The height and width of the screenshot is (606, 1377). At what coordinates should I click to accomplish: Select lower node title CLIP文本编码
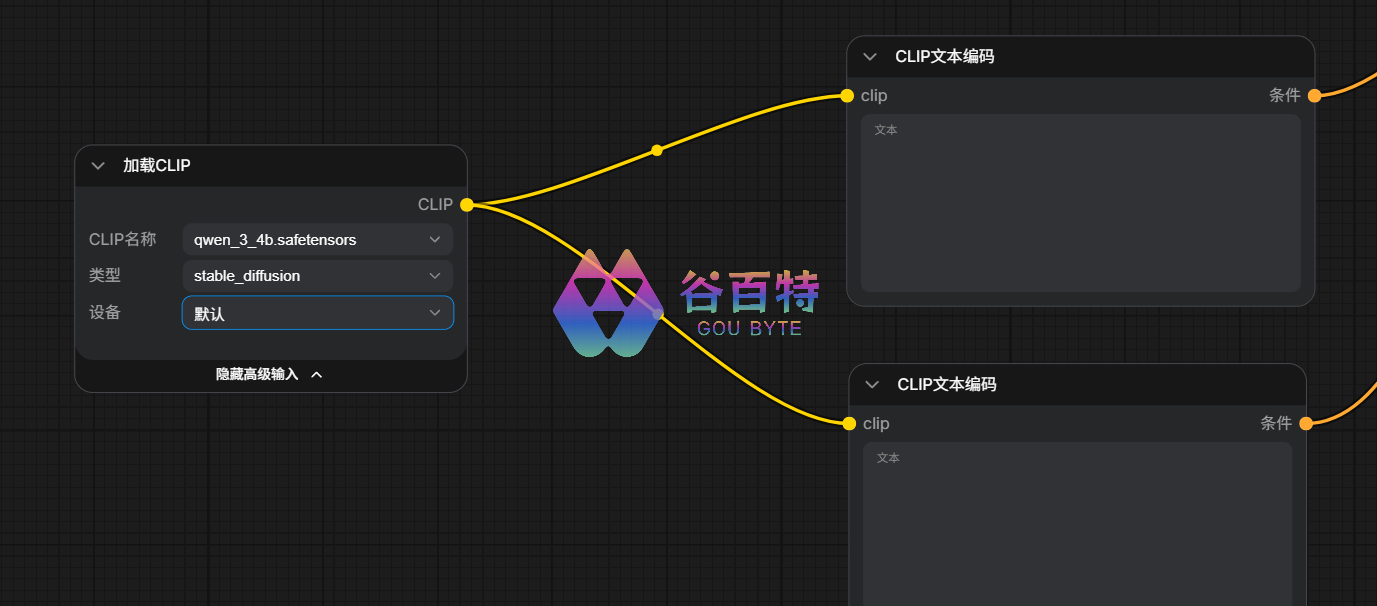click(947, 385)
